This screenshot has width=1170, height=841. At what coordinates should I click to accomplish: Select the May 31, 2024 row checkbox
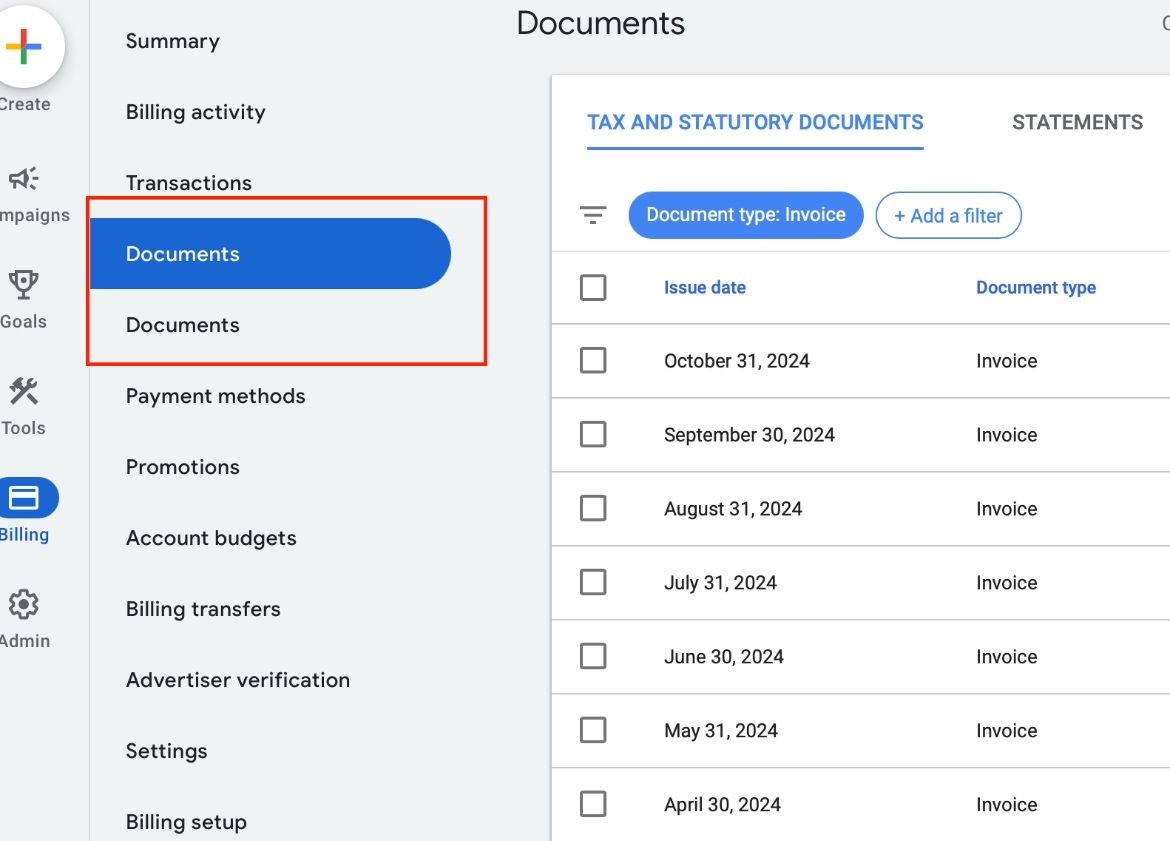(593, 730)
